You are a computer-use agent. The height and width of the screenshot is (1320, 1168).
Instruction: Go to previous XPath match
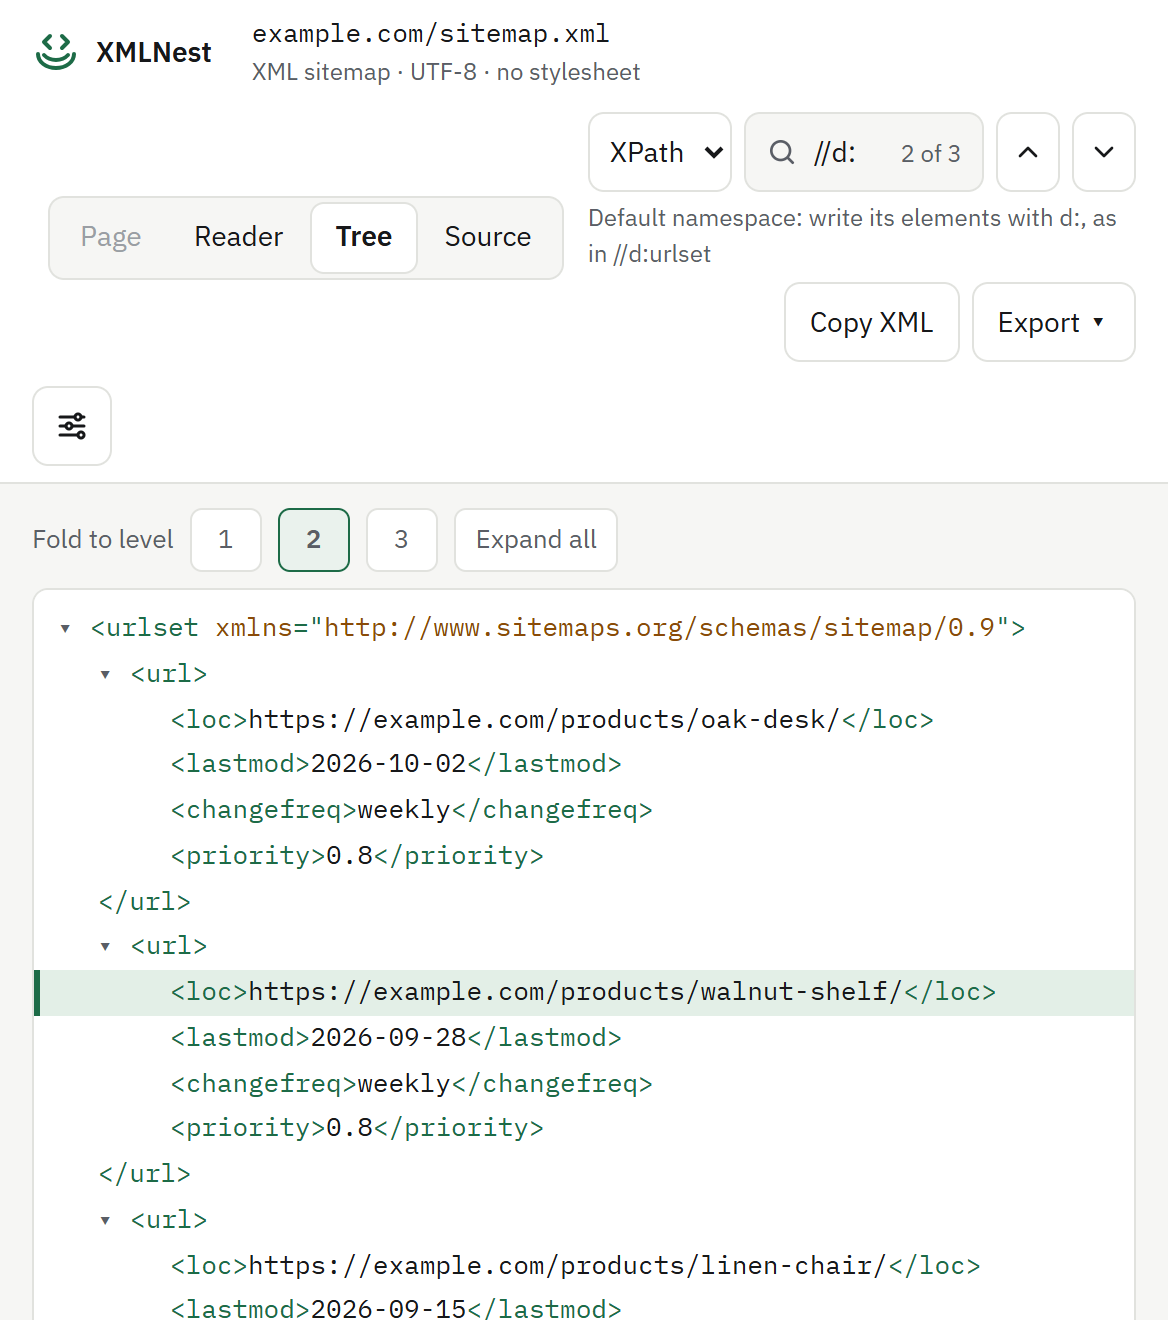coord(1028,152)
